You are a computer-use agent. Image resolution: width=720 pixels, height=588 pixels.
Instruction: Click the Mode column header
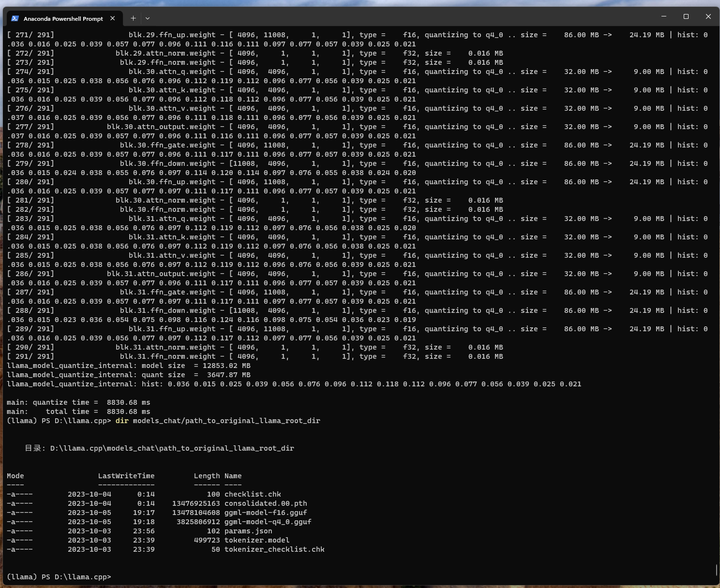[15, 476]
